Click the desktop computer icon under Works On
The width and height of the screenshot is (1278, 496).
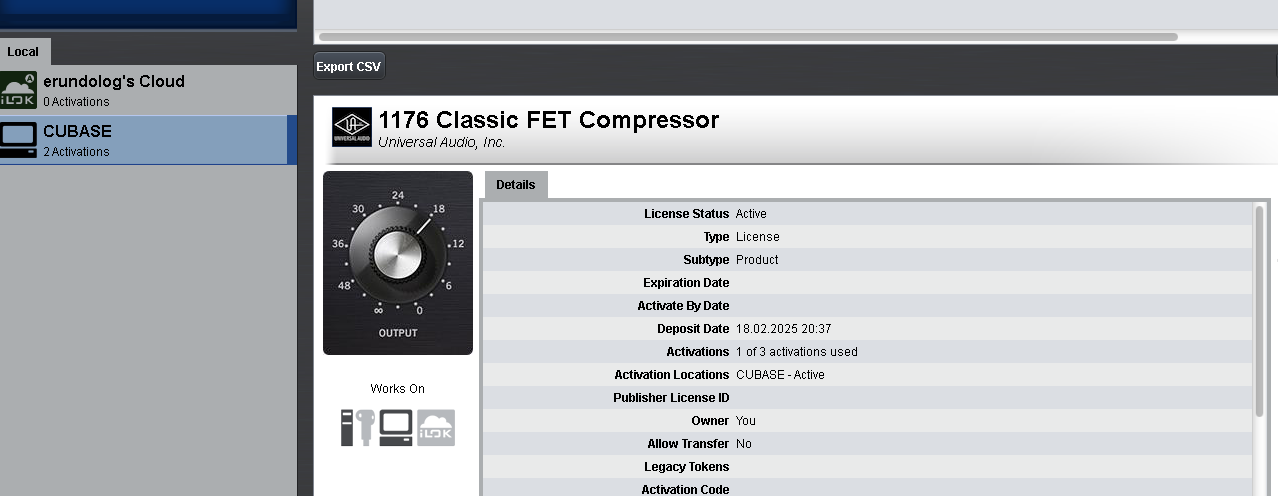click(396, 428)
